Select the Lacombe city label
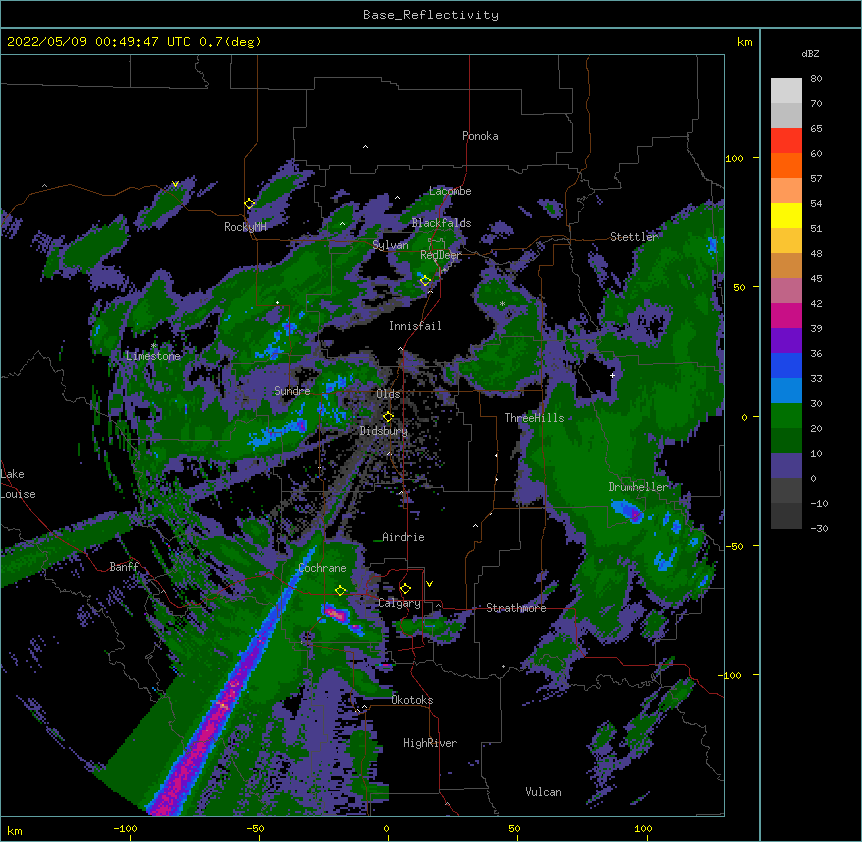Viewport: 862px width, 842px height. click(x=450, y=191)
